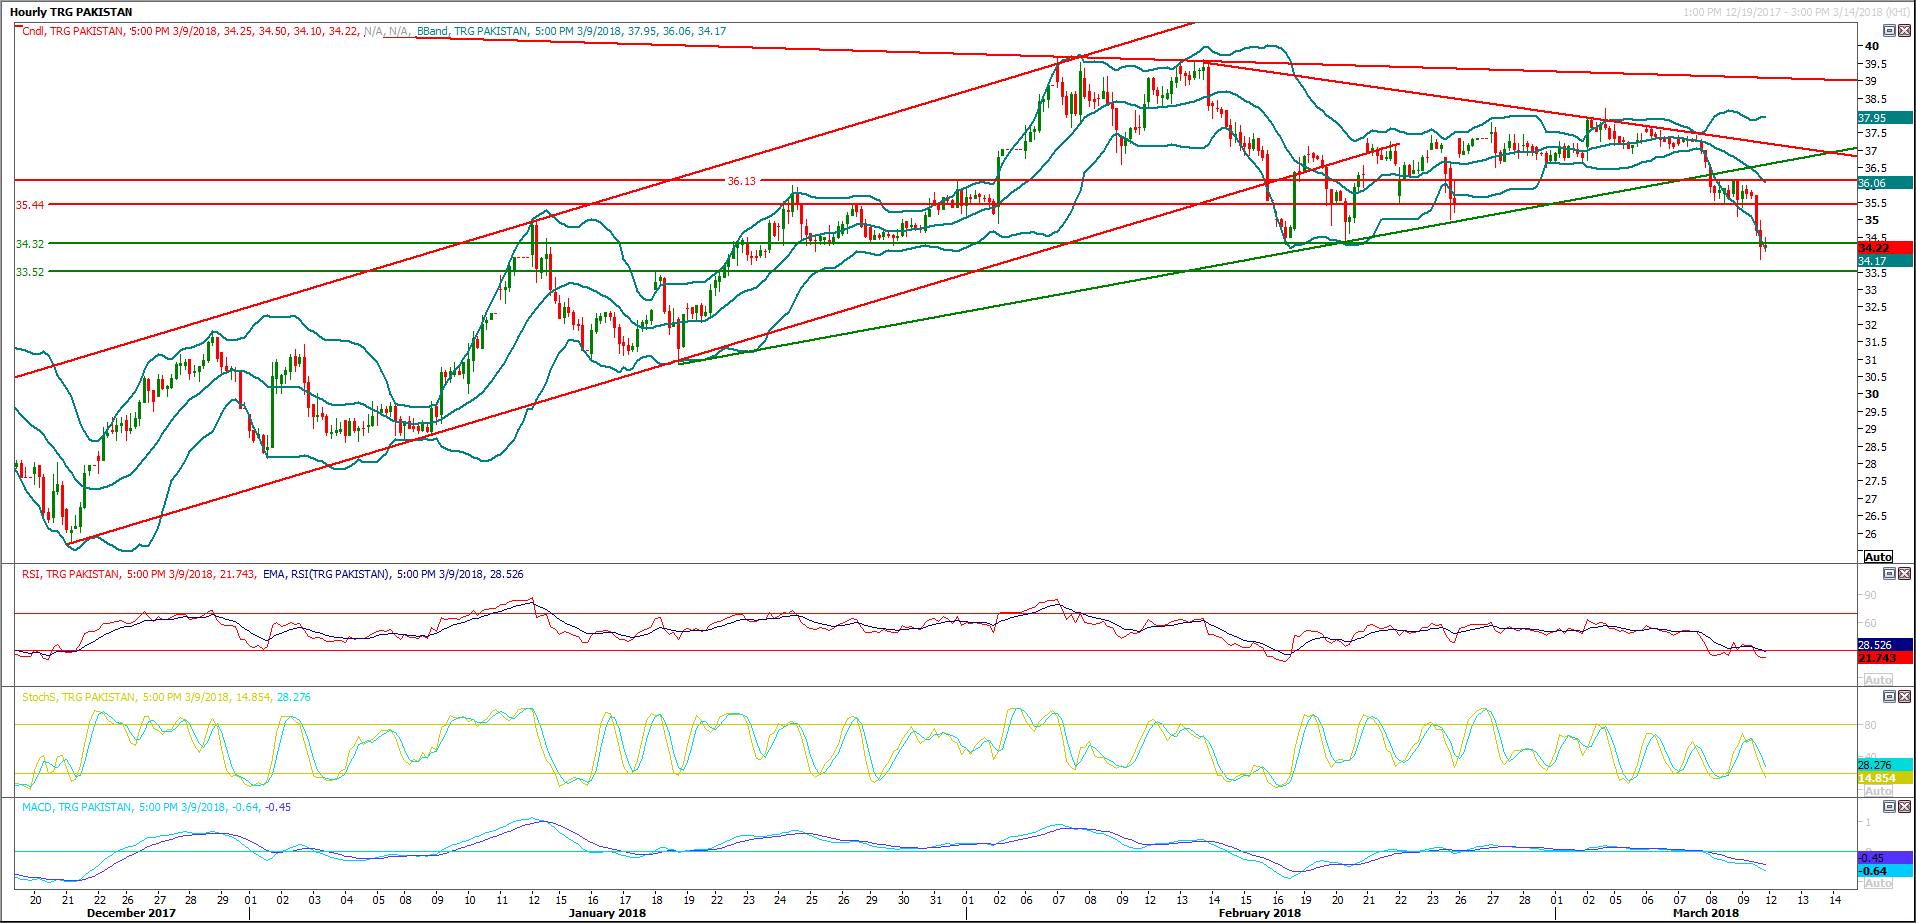1916x923 pixels.
Task: Click the MACD panel's restore icon
Action: pyautogui.click(x=1889, y=806)
